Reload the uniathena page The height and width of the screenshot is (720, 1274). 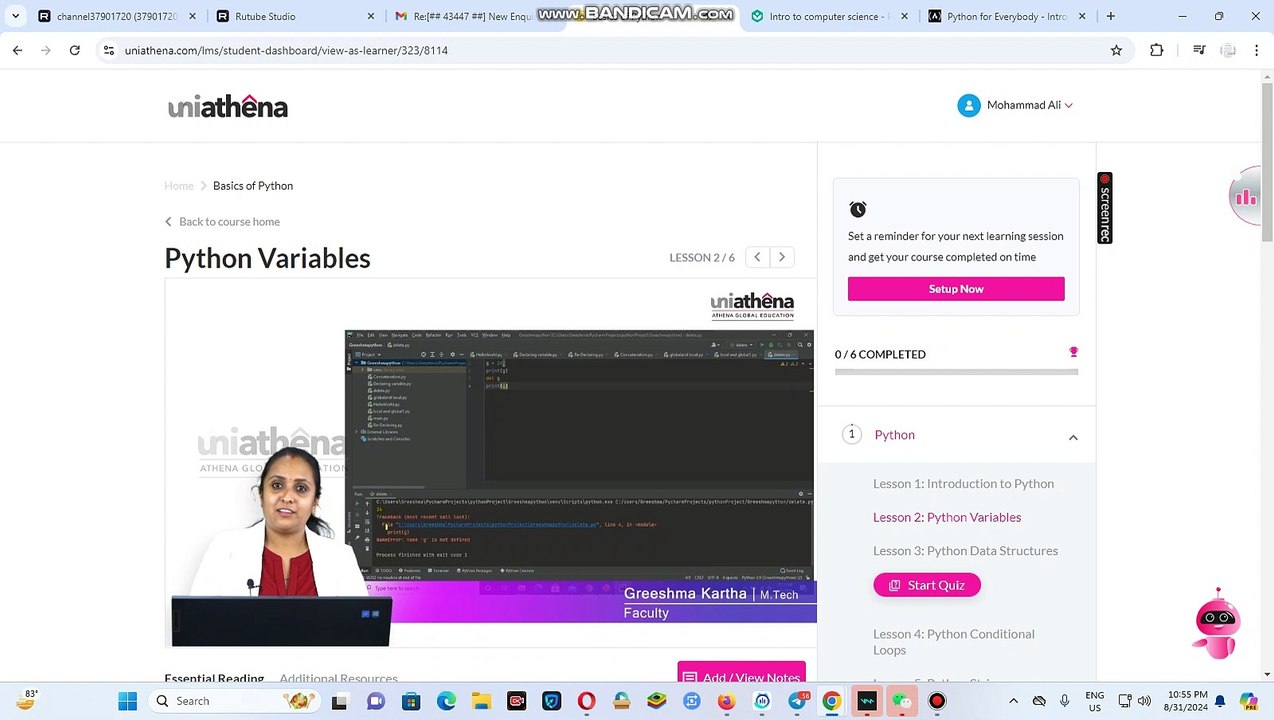74,50
